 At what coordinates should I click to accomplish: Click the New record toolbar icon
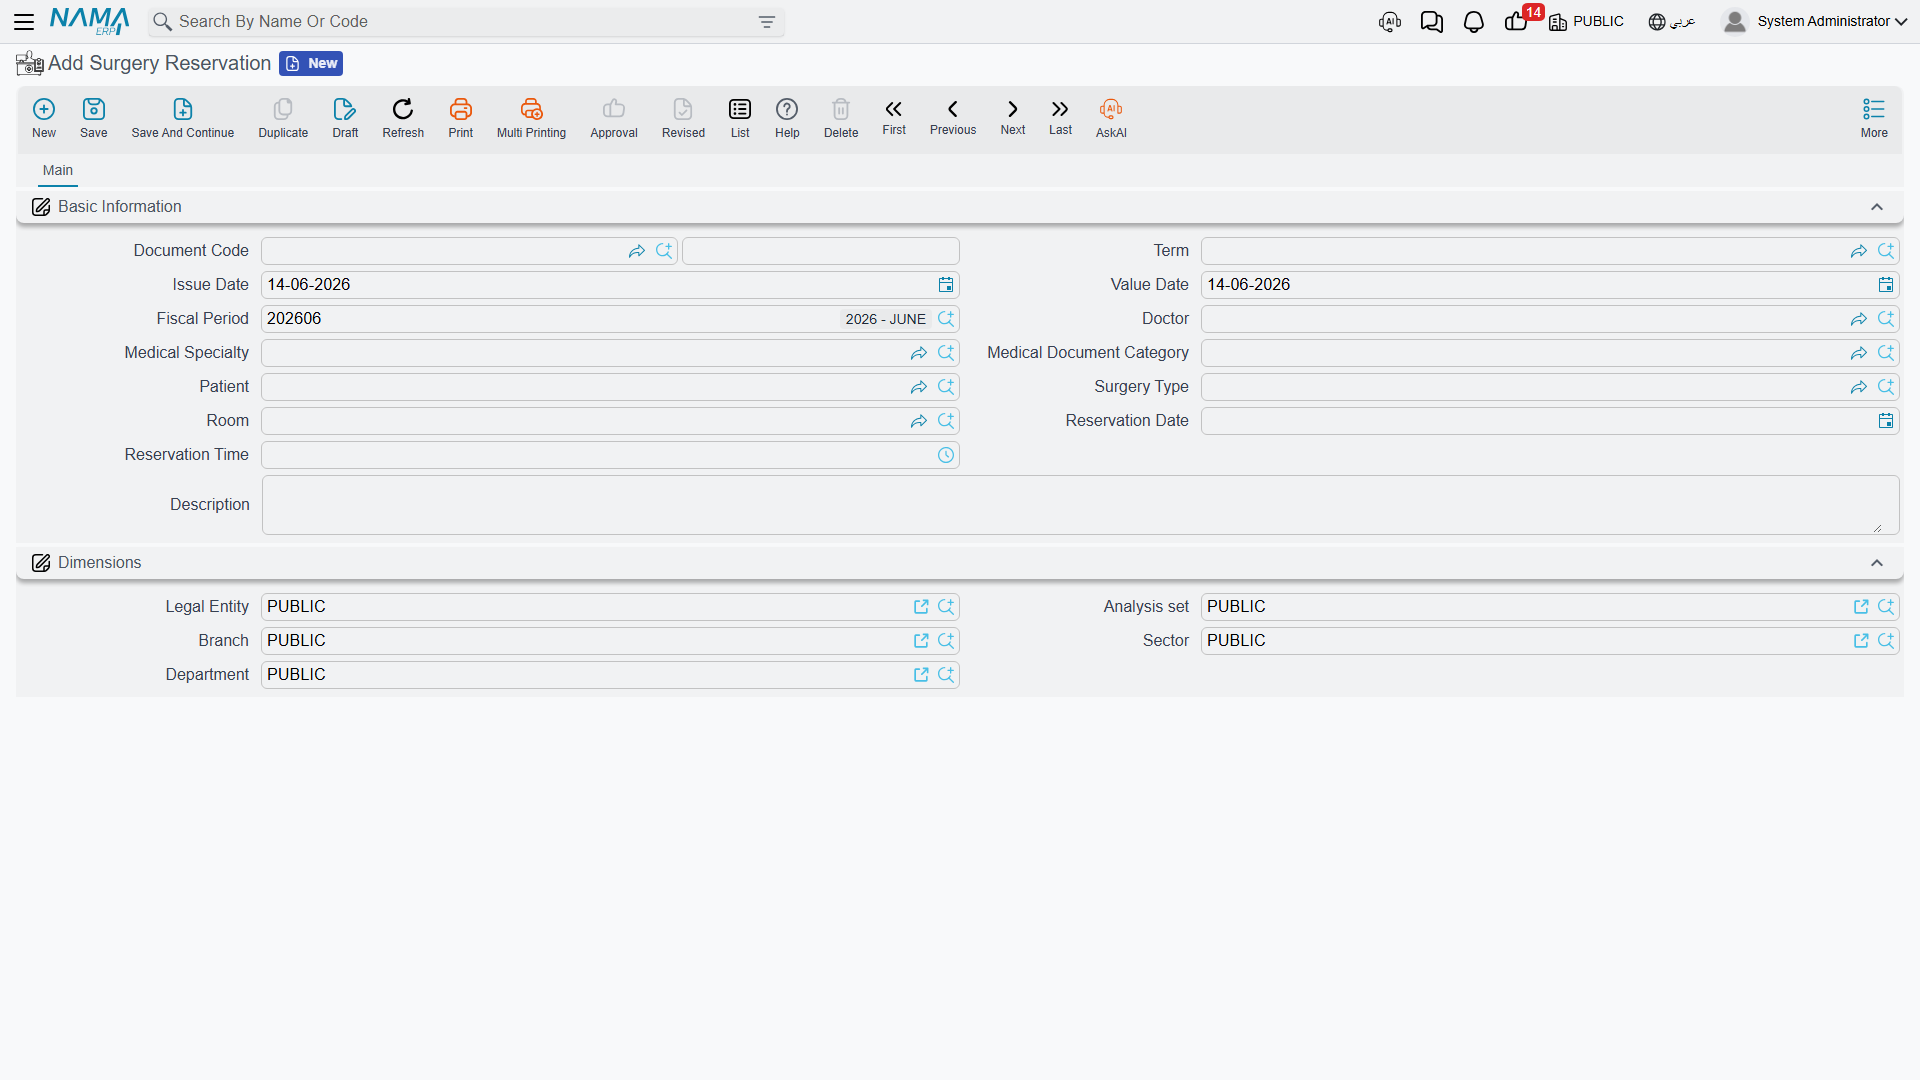tap(44, 118)
